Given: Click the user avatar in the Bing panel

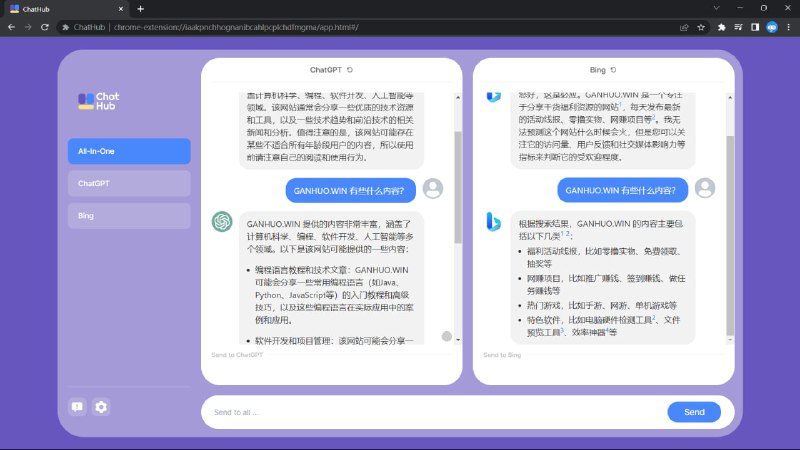Looking at the screenshot, I should tap(705, 189).
